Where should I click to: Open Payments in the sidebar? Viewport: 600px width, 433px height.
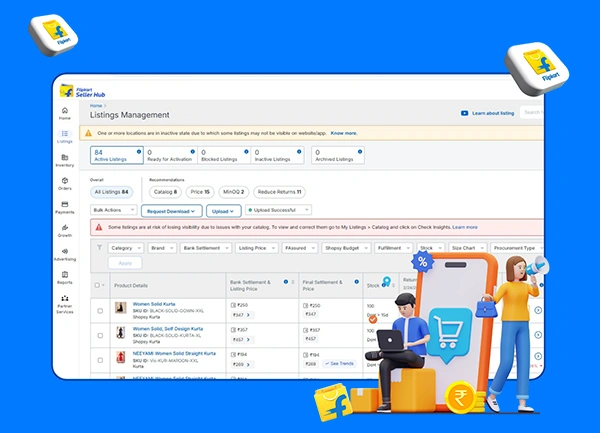click(x=65, y=207)
